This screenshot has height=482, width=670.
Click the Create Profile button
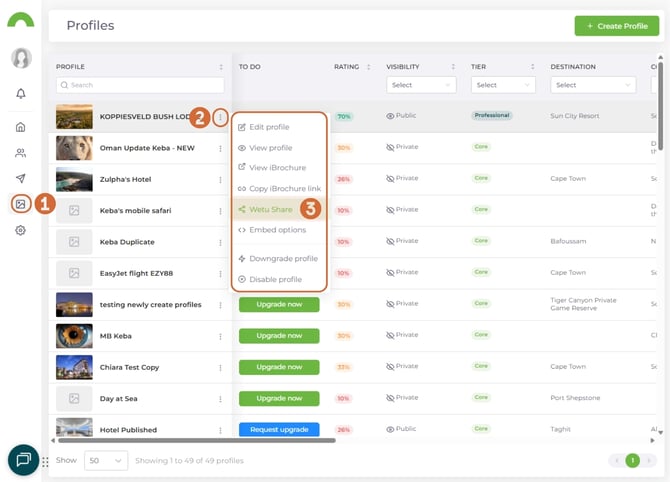[x=616, y=26]
